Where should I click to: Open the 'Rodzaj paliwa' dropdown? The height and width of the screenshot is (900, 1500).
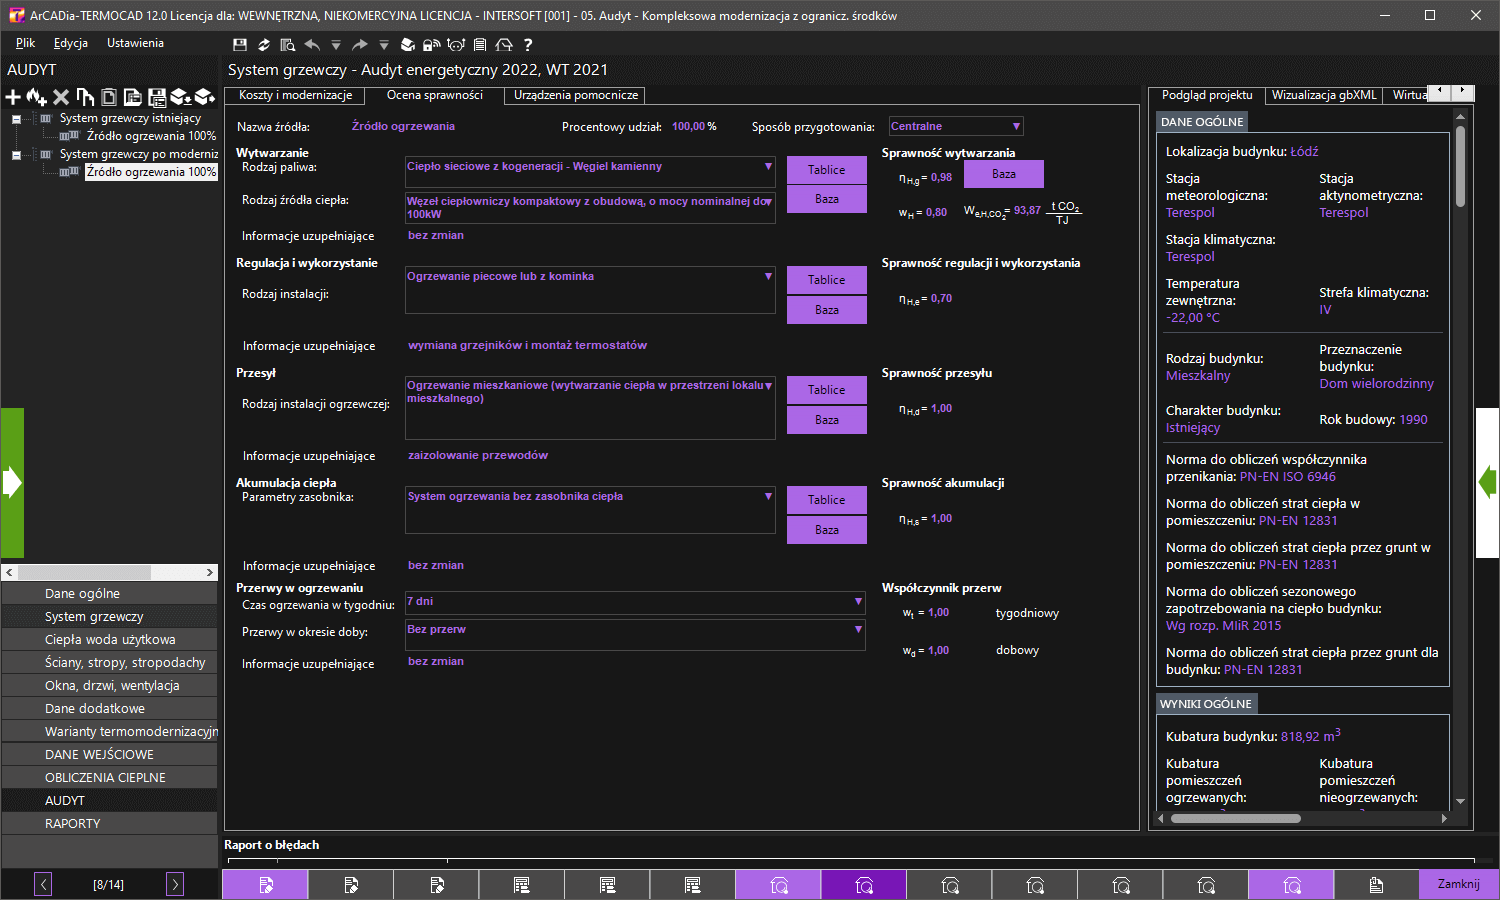point(768,167)
